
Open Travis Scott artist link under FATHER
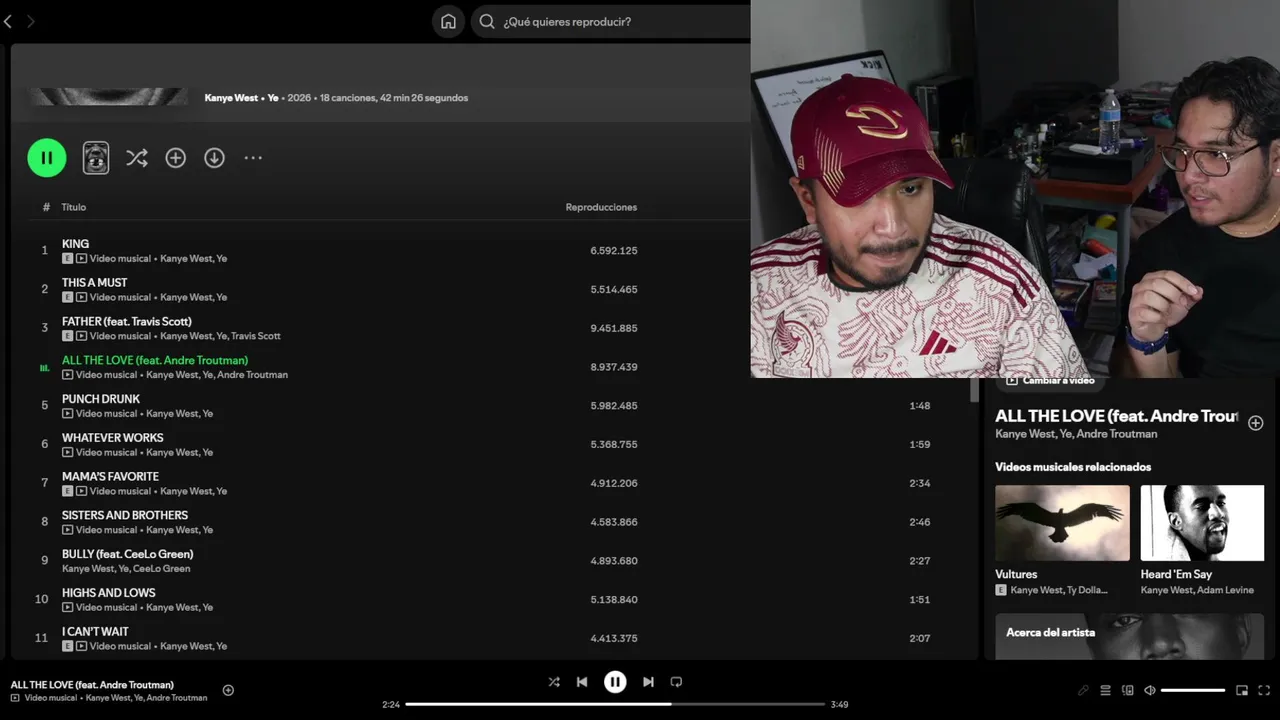tap(256, 336)
